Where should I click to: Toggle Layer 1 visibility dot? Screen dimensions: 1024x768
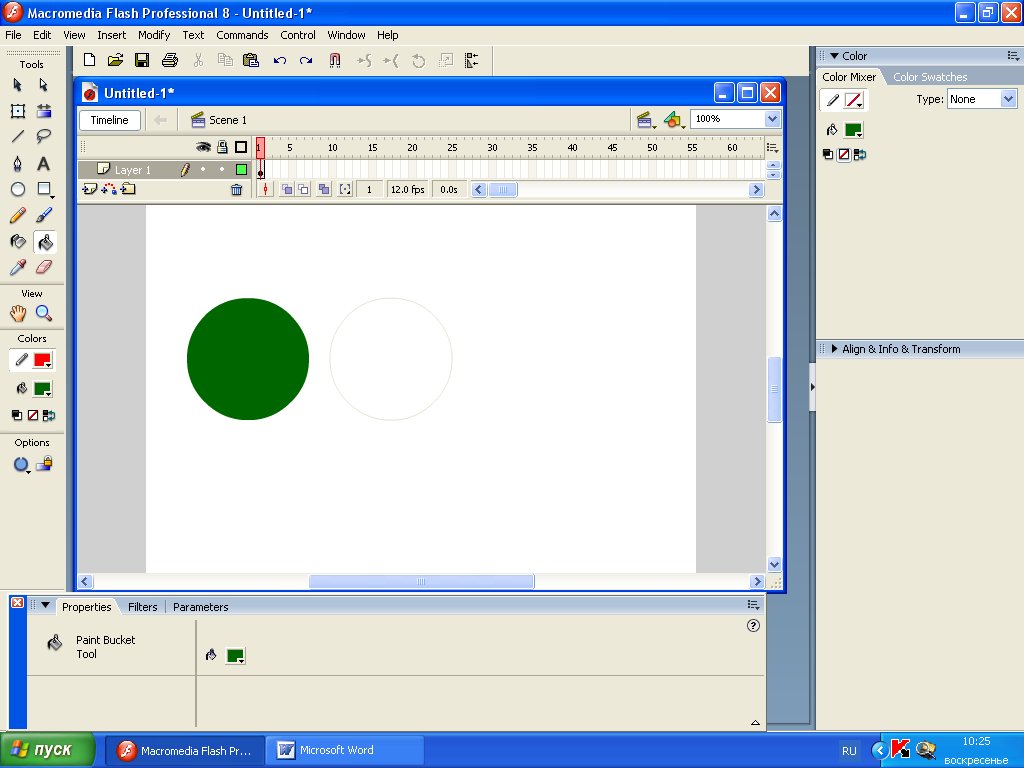pos(203,170)
